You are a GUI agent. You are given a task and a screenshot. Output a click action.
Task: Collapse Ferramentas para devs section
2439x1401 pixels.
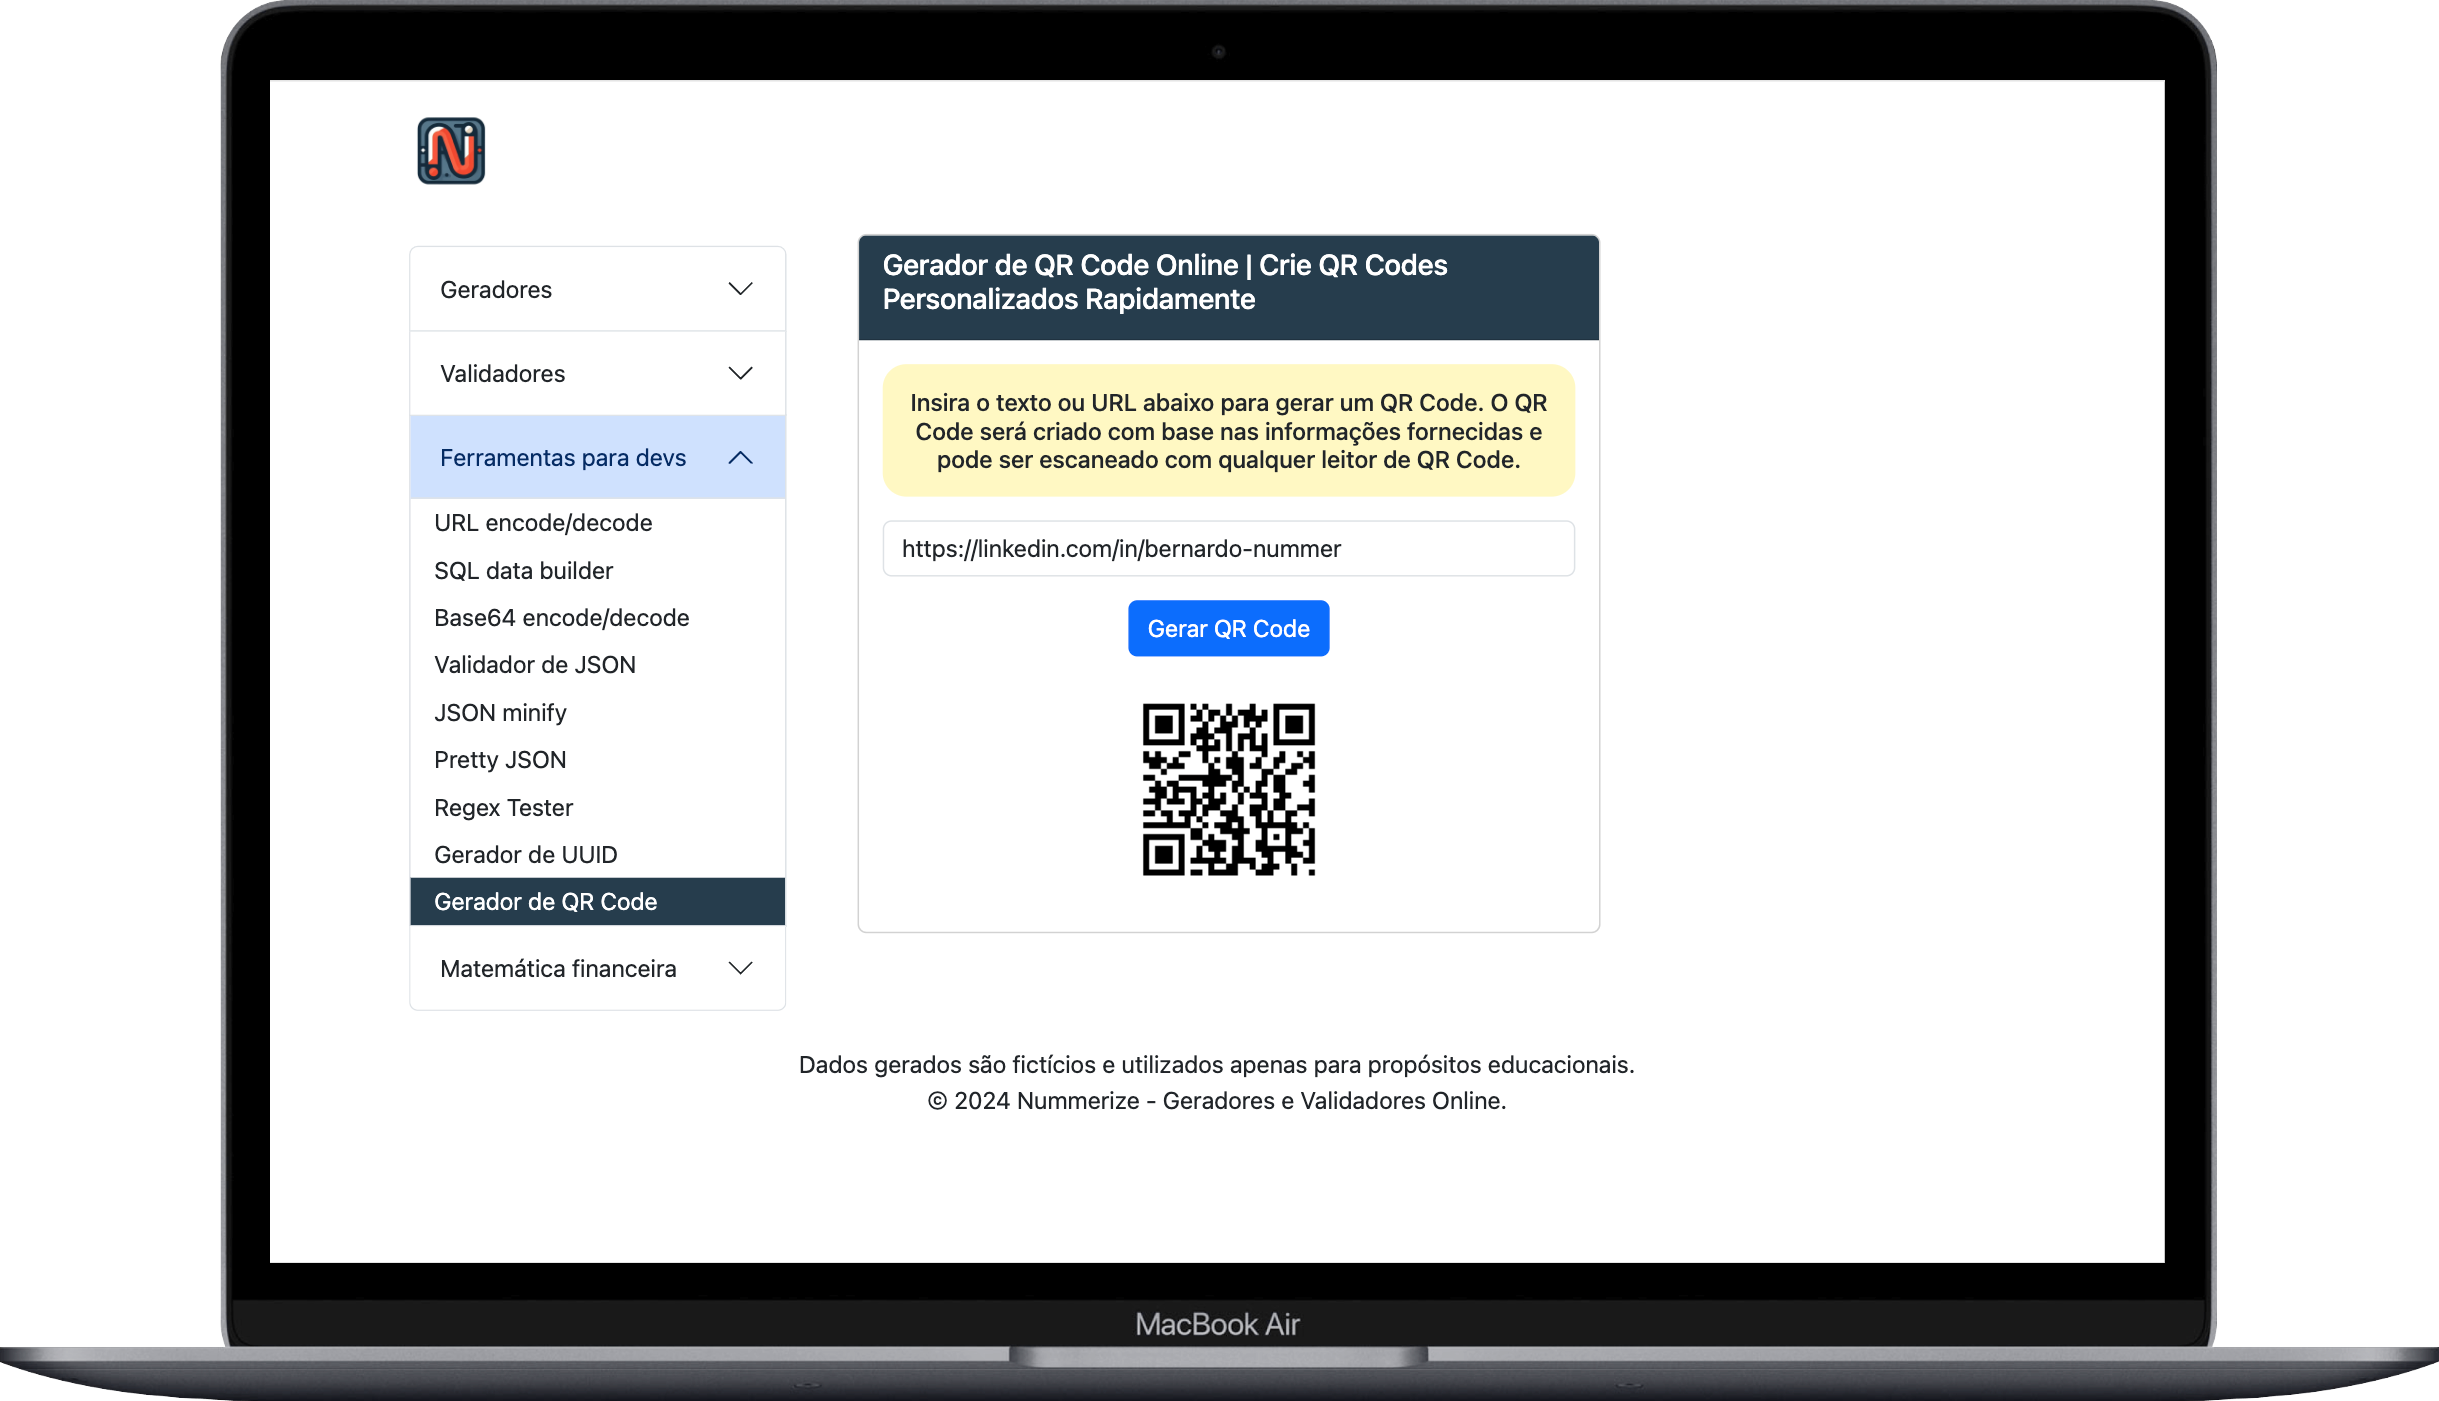(597, 457)
